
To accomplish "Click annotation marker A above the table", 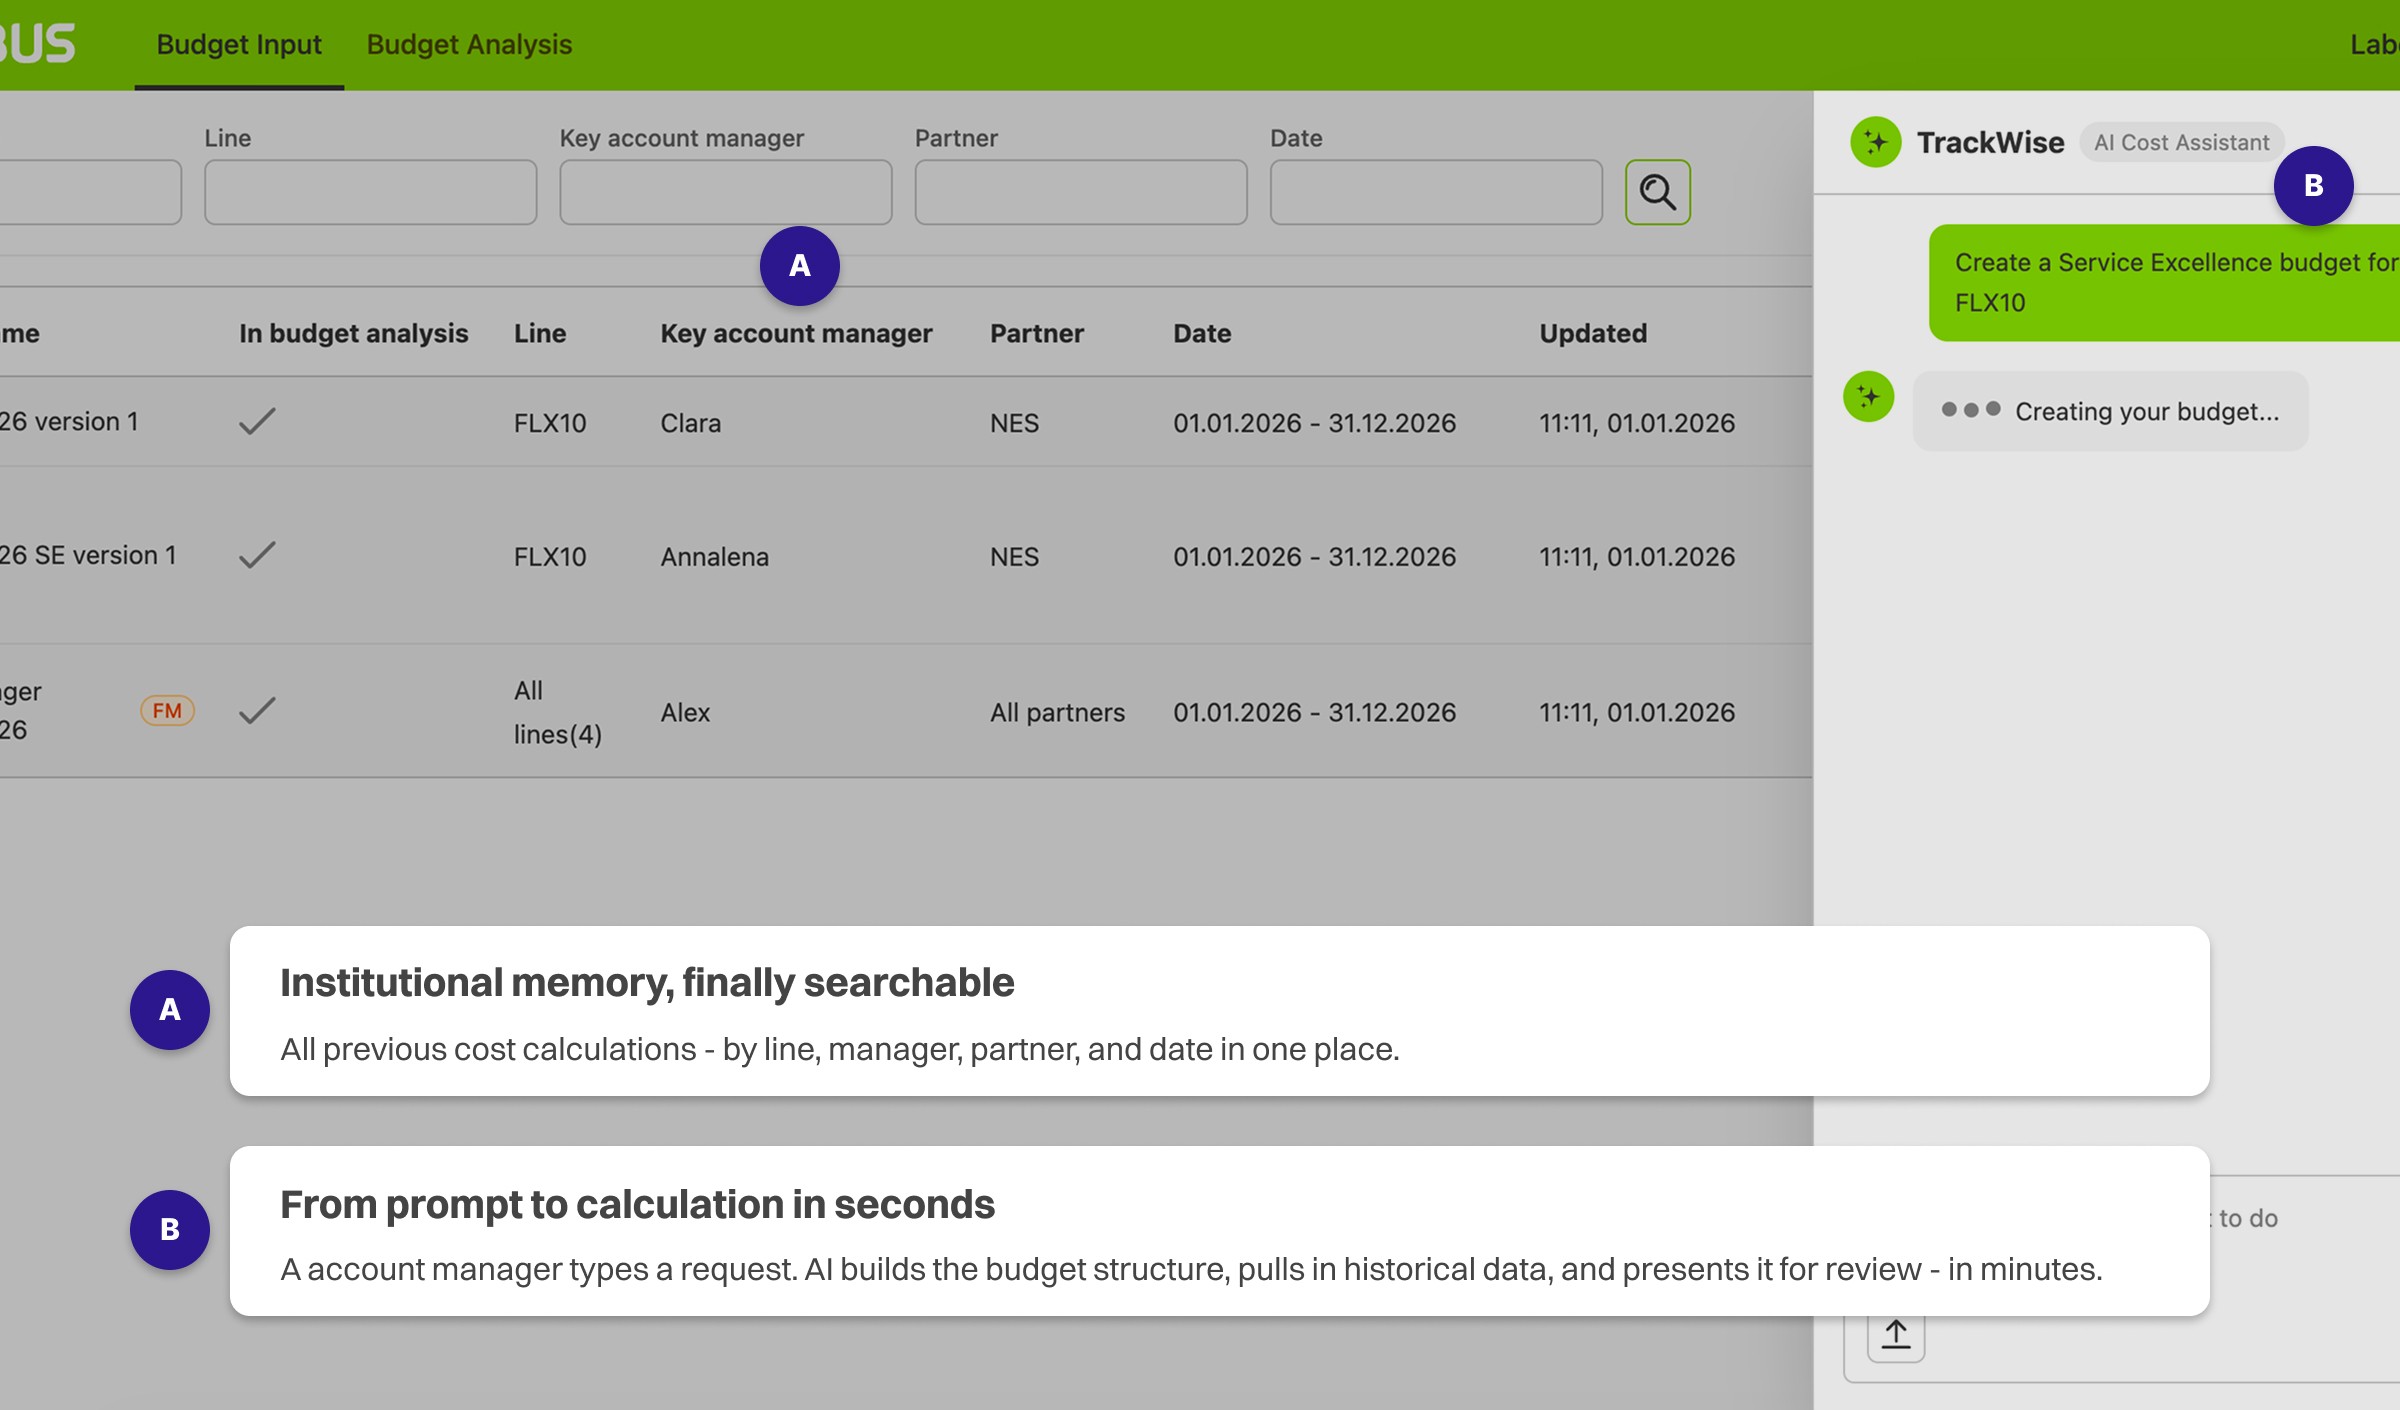I will tap(799, 266).
